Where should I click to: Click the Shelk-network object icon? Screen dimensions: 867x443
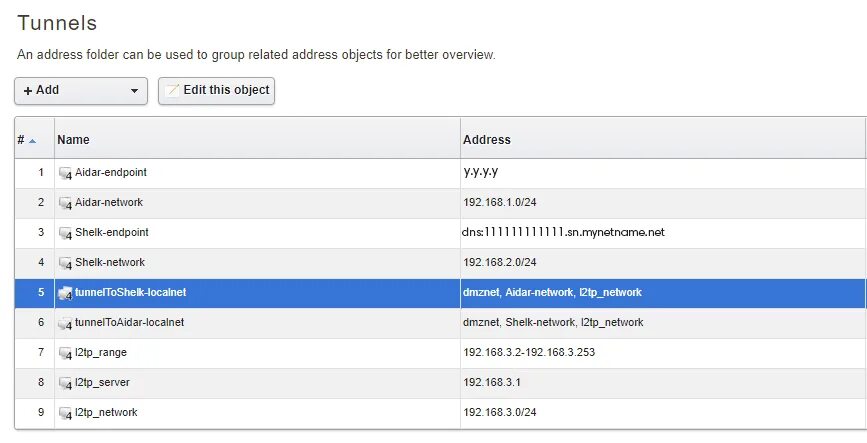65,263
